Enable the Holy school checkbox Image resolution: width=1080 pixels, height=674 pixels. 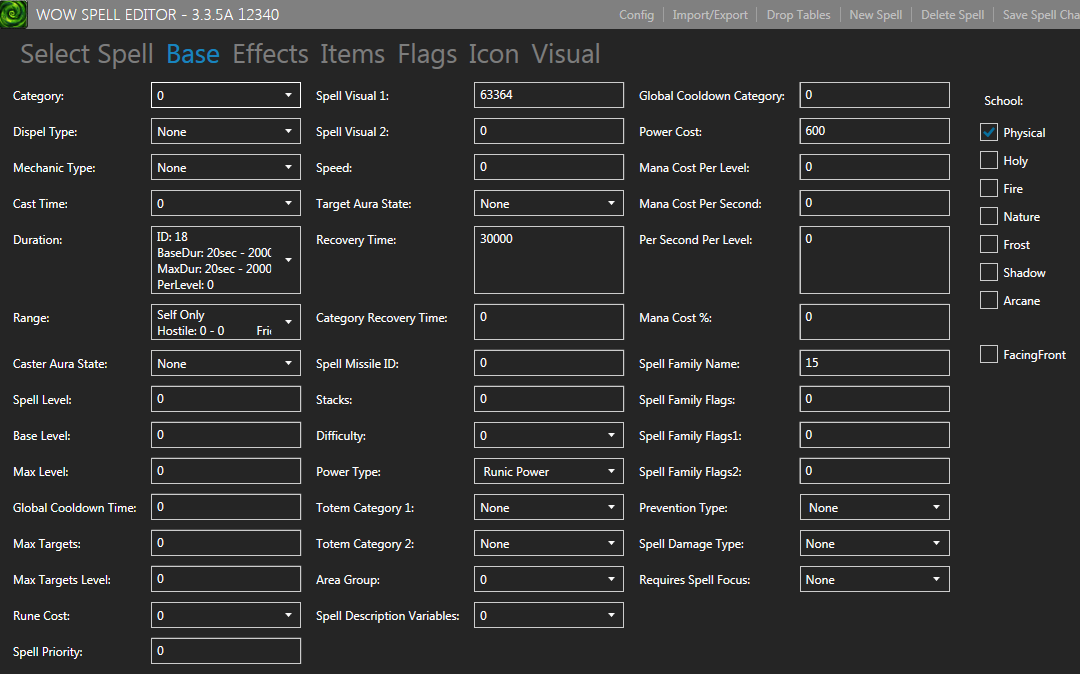[989, 160]
